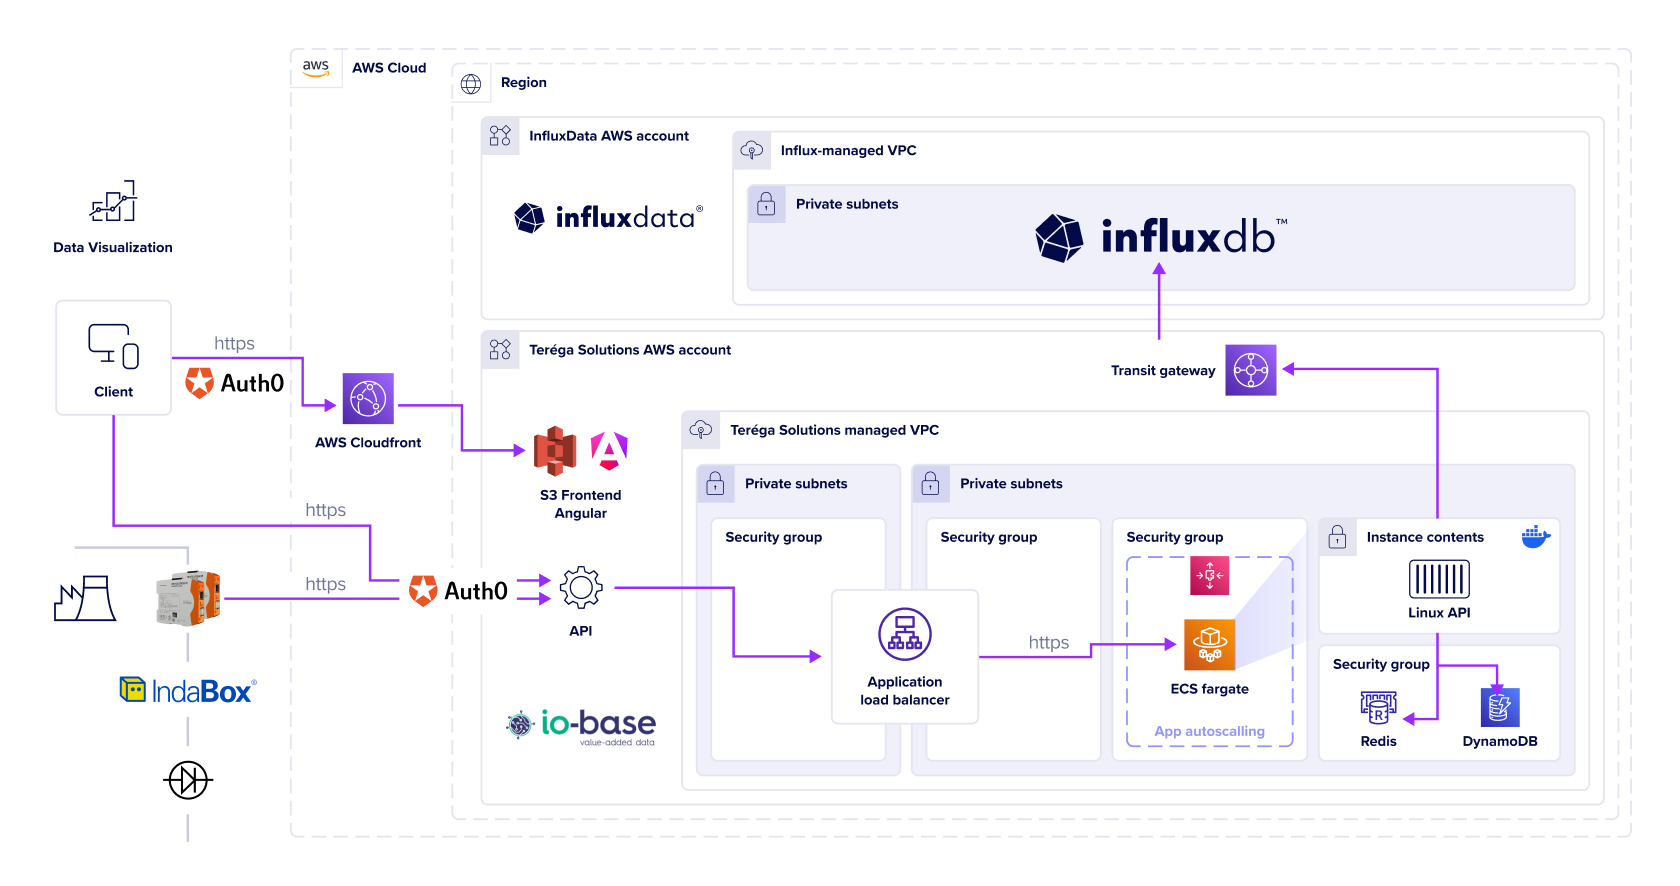
Task: Select the pink App autoscaling icon
Action: click(x=1210, y=575)
